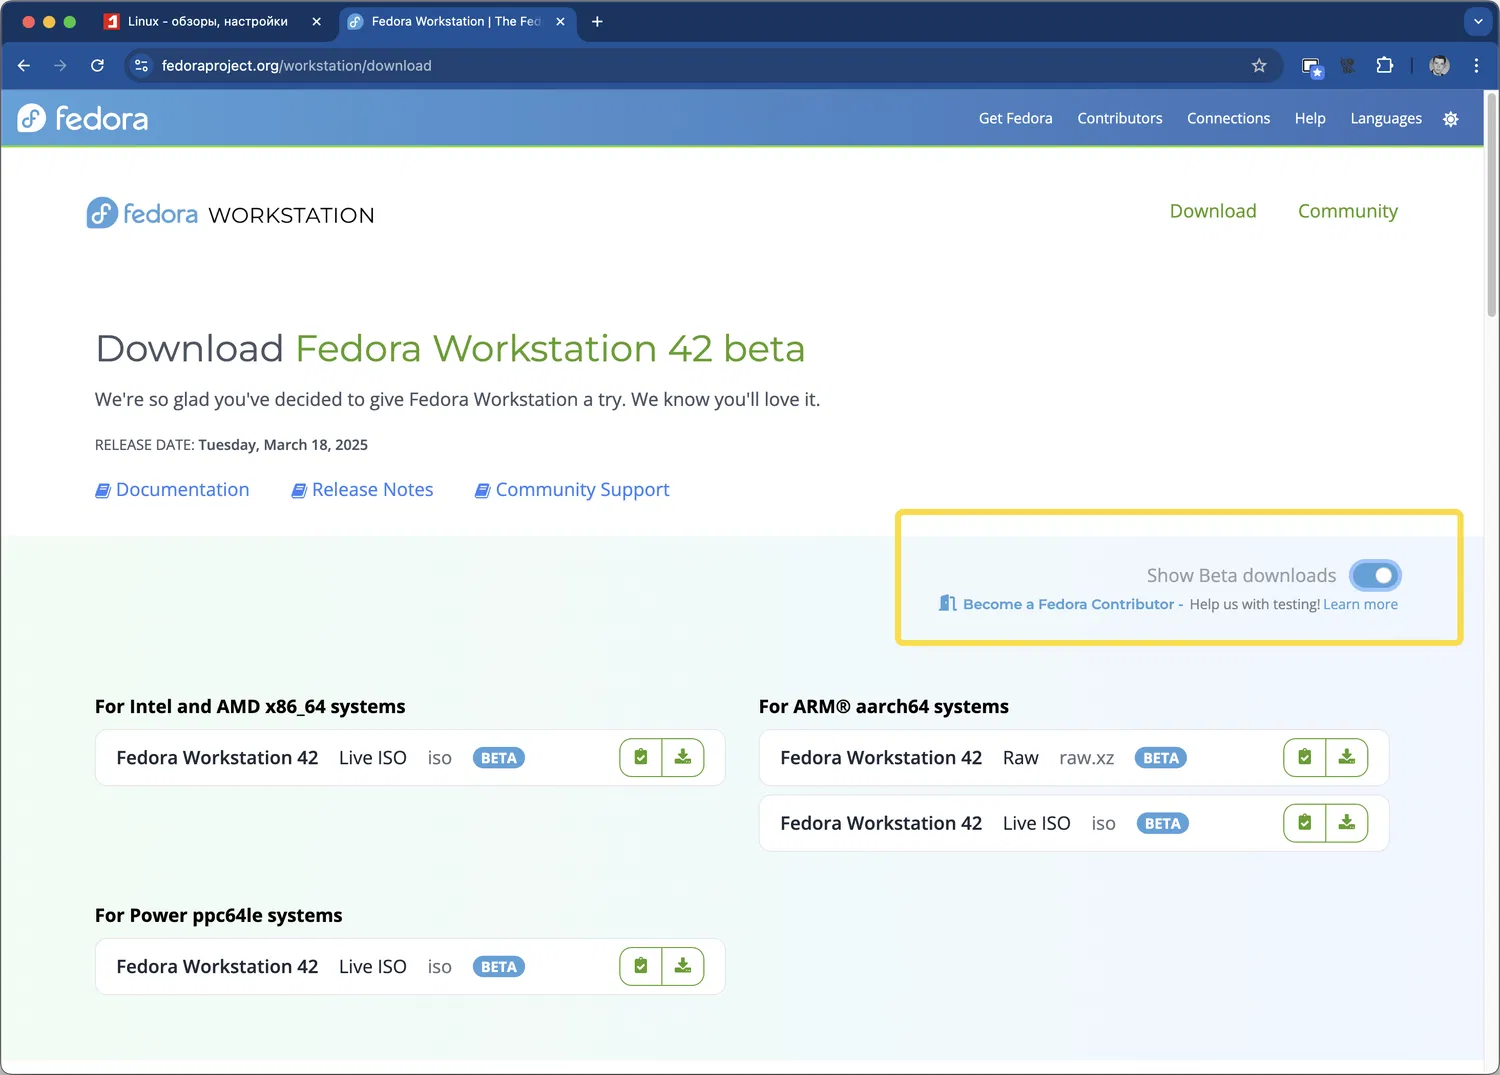The image size is (1500, 1075).
Task: Turn off the Show Beta downloads switch
Action: [1375, 575]
